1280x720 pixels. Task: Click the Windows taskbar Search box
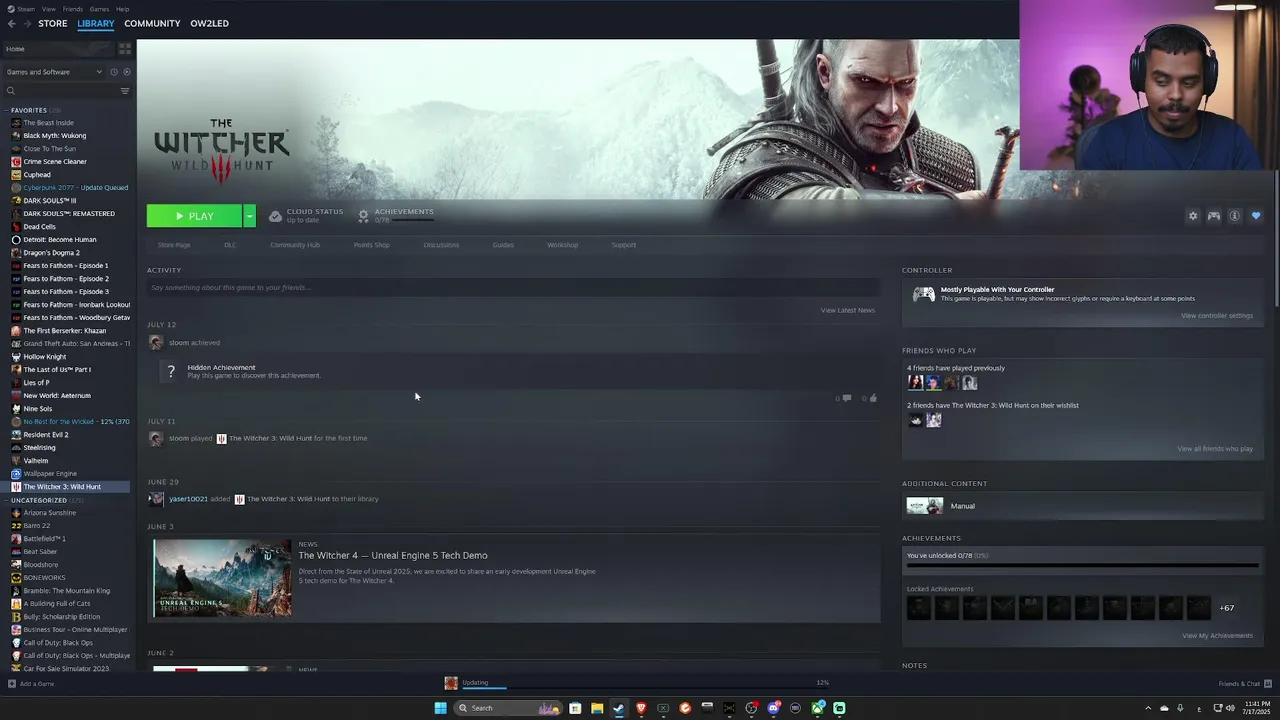click(508, 708)
